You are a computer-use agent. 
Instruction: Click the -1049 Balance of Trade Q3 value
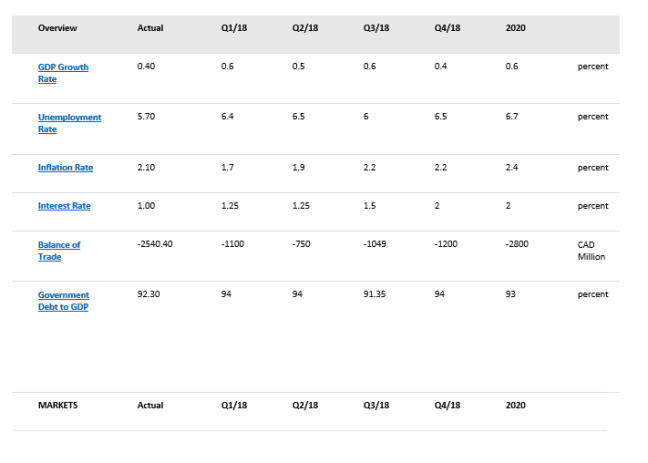click(373, 246)
